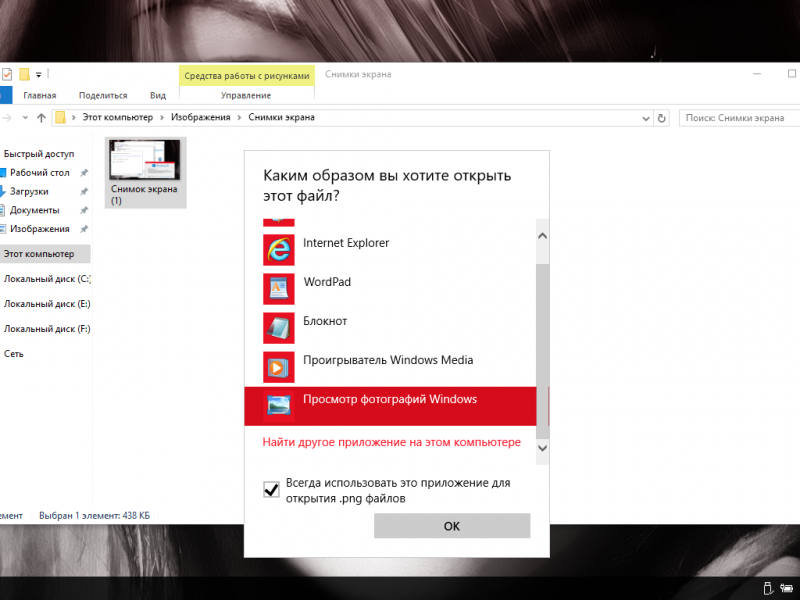Click the Изображения breadcrumb
Image resolution: width=800 pixels, height=600 pixels.
click(x=201, y=117)
